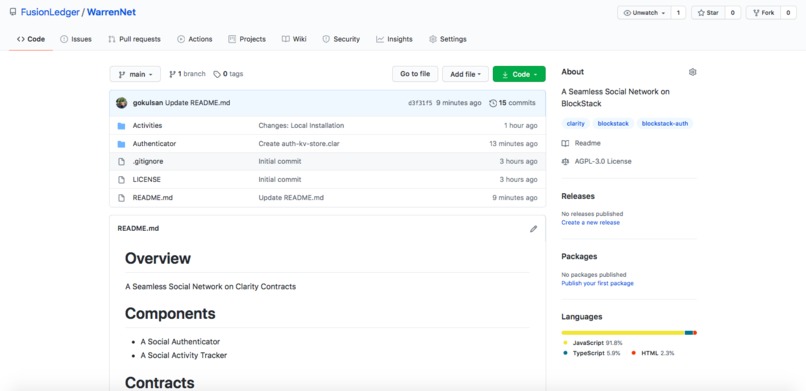
Task: Click the .gitignore file icon
Action: tap(121, 162)
